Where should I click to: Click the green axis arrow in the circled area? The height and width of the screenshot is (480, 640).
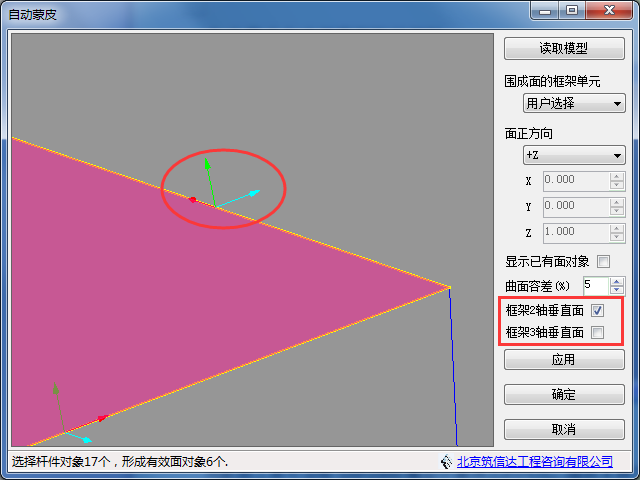207,167
